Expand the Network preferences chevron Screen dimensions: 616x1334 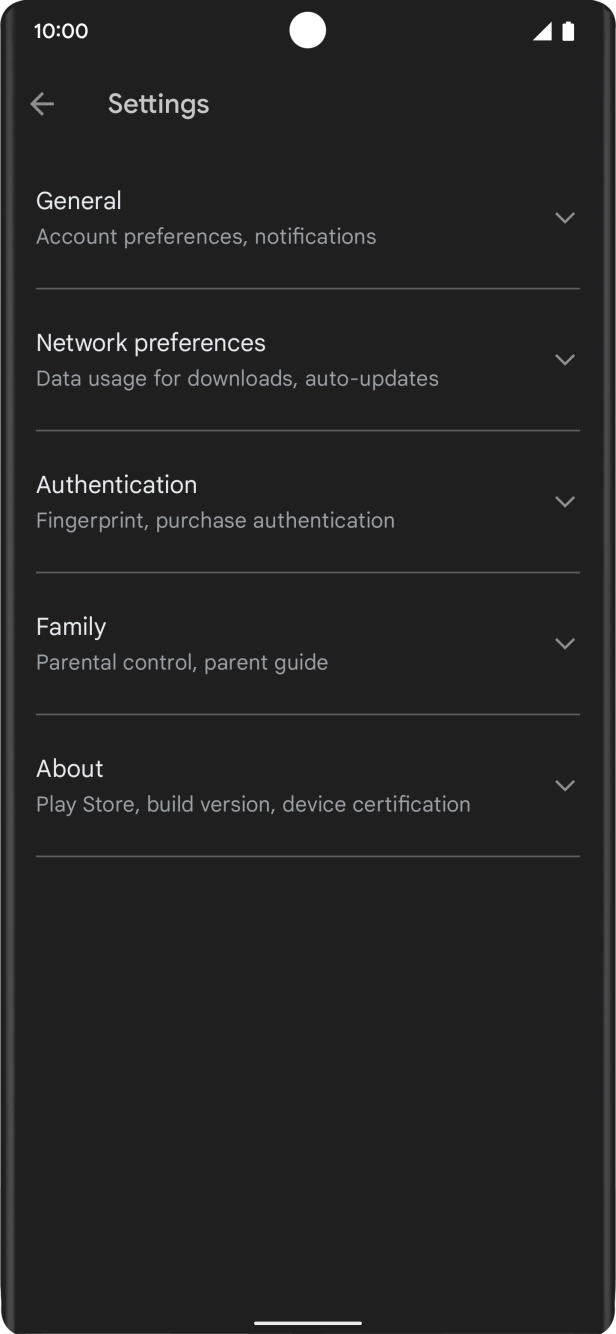[x=565, y=360]
